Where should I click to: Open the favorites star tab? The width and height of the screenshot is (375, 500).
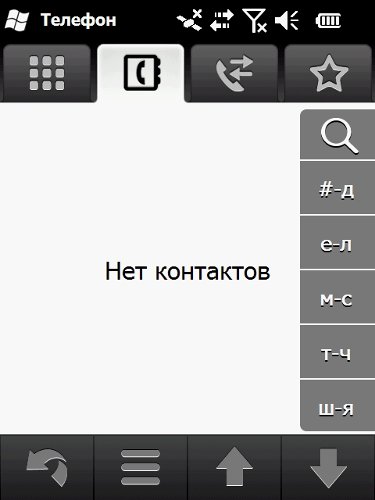click(328, 73)
